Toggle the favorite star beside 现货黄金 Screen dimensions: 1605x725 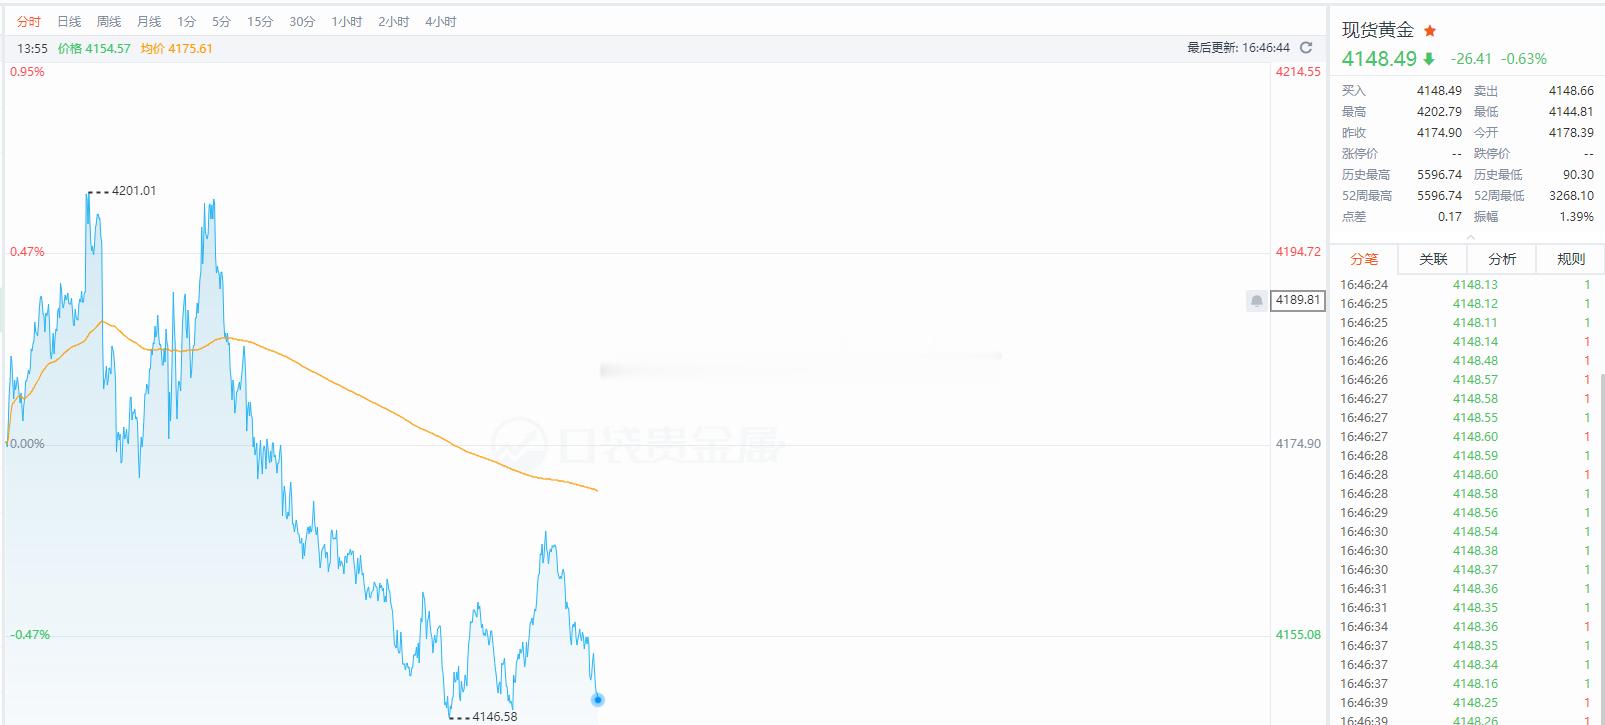(x=1430, y=31)
